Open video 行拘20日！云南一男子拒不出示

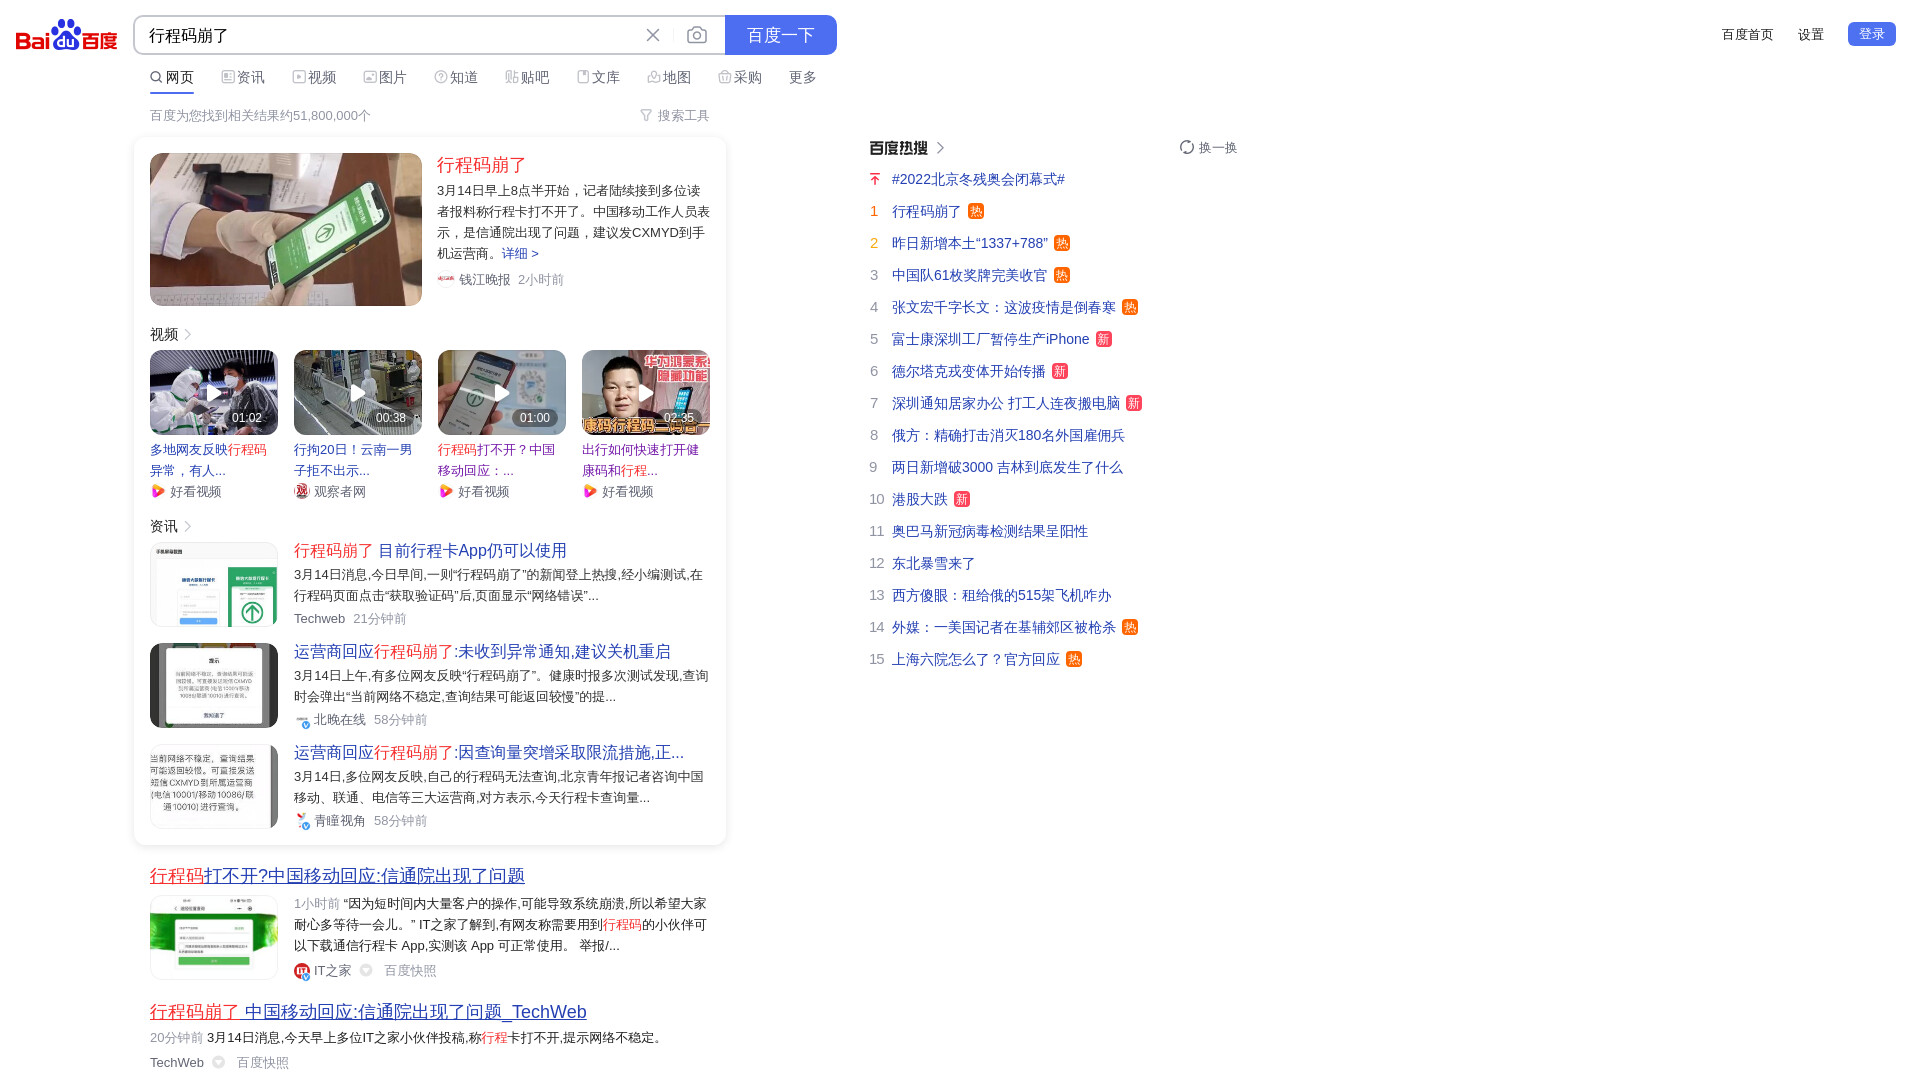pos(353,460)
